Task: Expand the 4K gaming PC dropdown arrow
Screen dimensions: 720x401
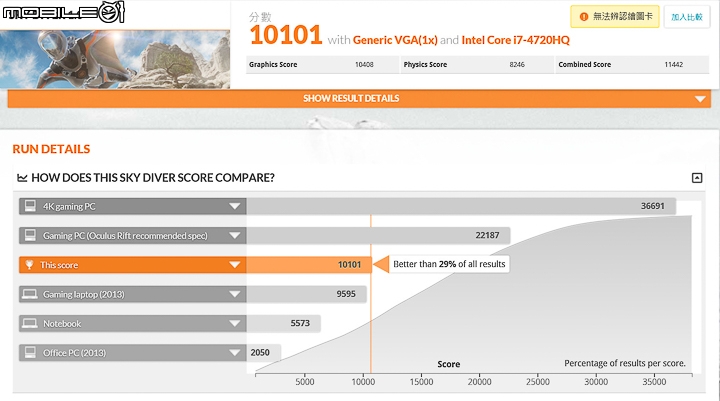Action: point(235,206)
